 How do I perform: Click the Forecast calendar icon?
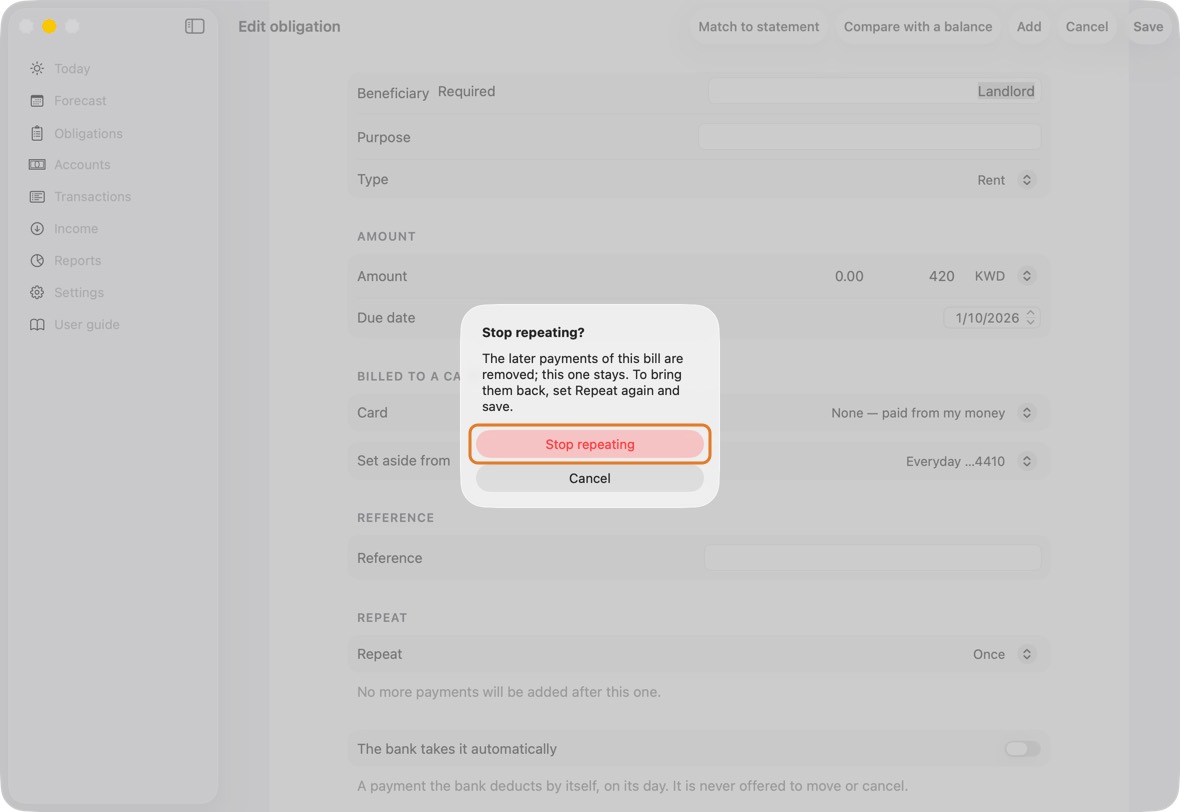(37, 101)
